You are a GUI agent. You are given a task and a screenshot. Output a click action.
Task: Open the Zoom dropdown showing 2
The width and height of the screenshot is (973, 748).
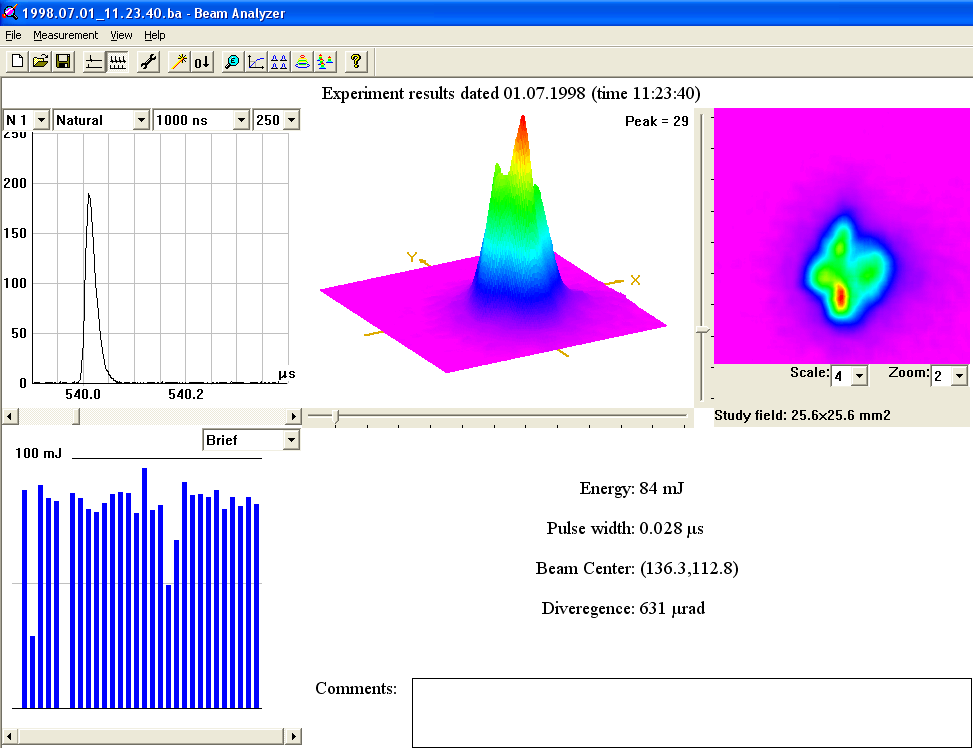959,376
